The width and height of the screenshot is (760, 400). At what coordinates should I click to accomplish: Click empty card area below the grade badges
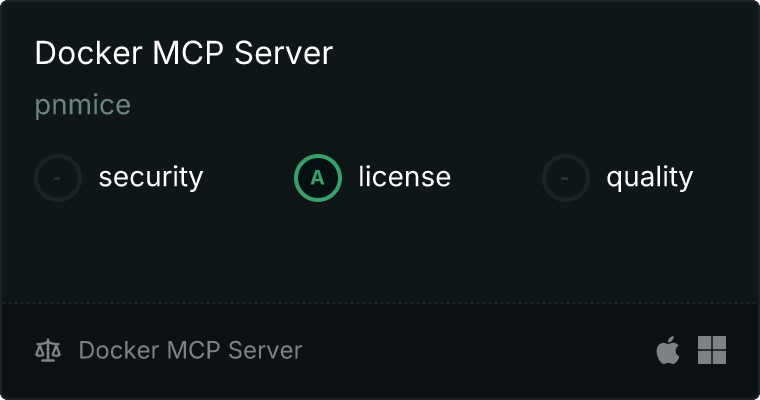coord(380,252)
